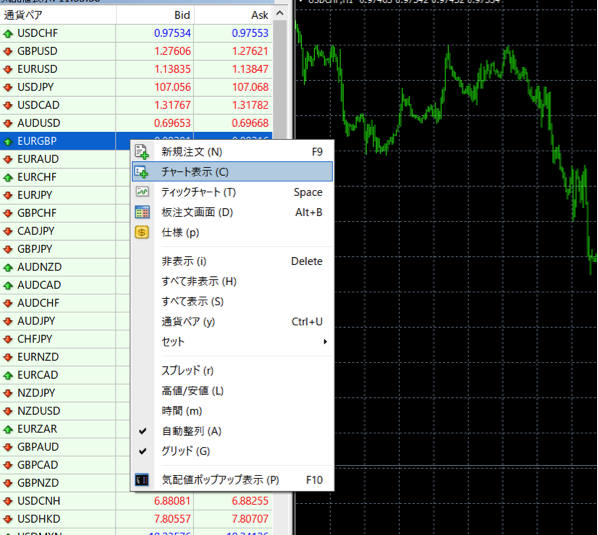Screen dimensions: 598x535
Task: Select the AUDCHF row
Action: (65, 303)
